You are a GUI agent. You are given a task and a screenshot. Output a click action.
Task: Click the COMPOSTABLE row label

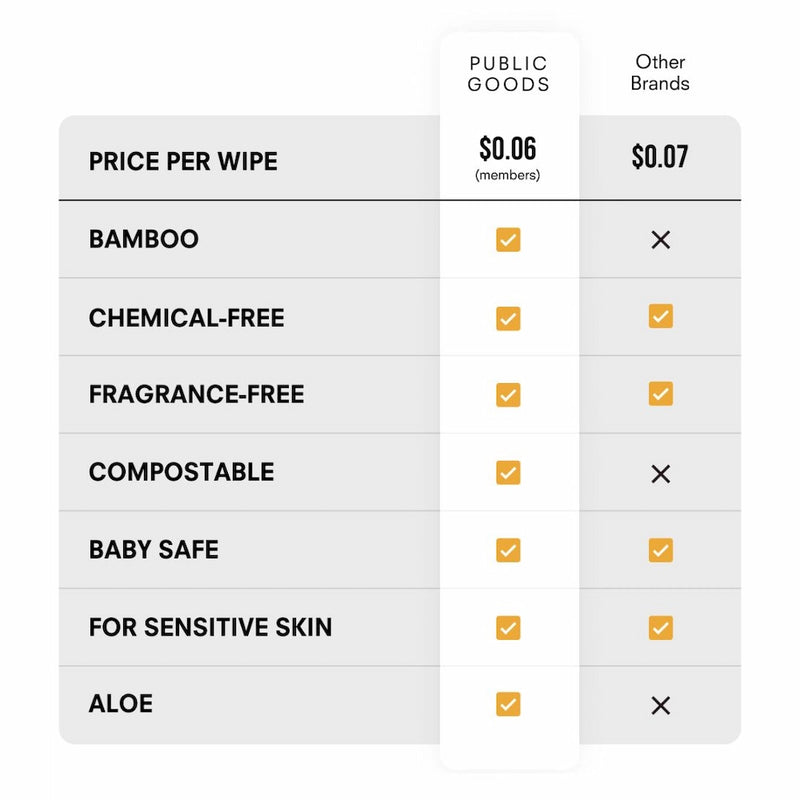click(181, 472)
